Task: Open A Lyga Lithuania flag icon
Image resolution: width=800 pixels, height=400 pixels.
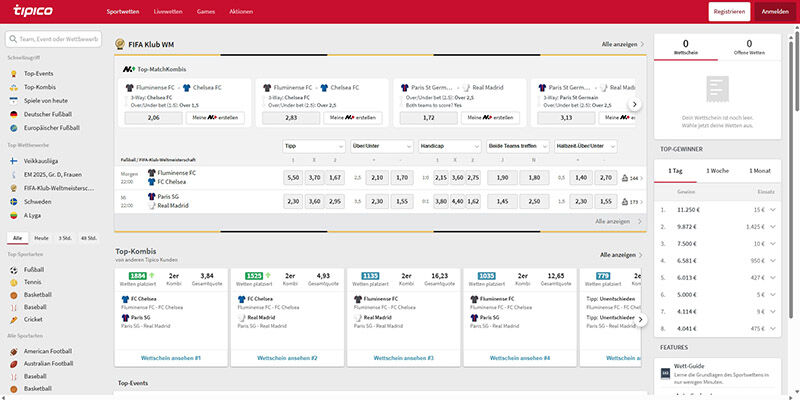Action: 14,215
